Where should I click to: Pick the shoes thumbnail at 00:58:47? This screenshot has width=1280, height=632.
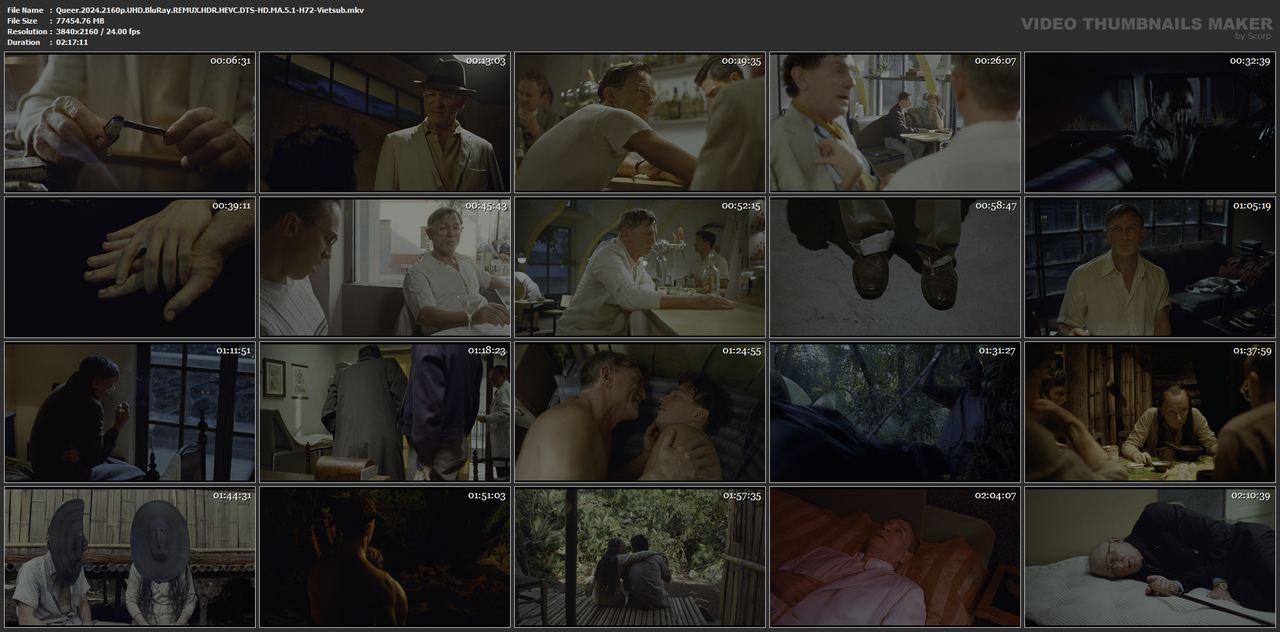(895, 267)
